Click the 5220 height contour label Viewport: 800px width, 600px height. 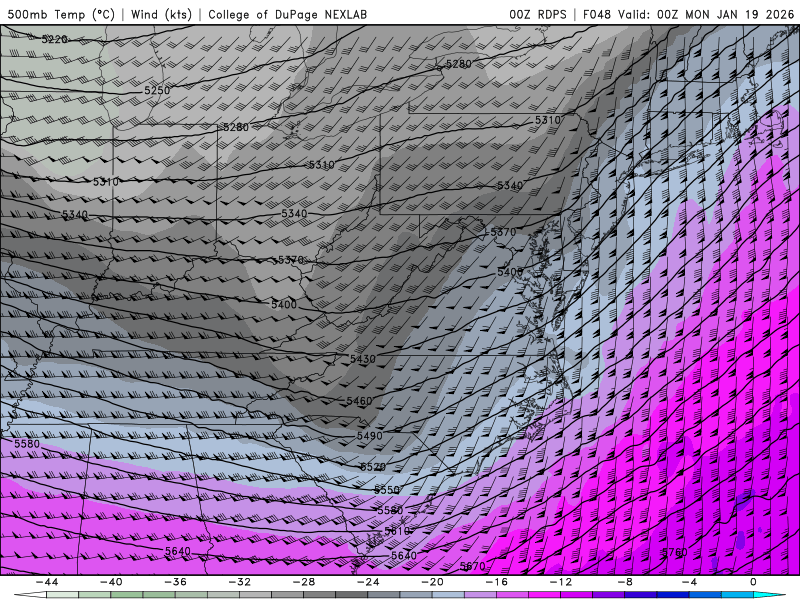pyautogui.click(x=54, y=39)
